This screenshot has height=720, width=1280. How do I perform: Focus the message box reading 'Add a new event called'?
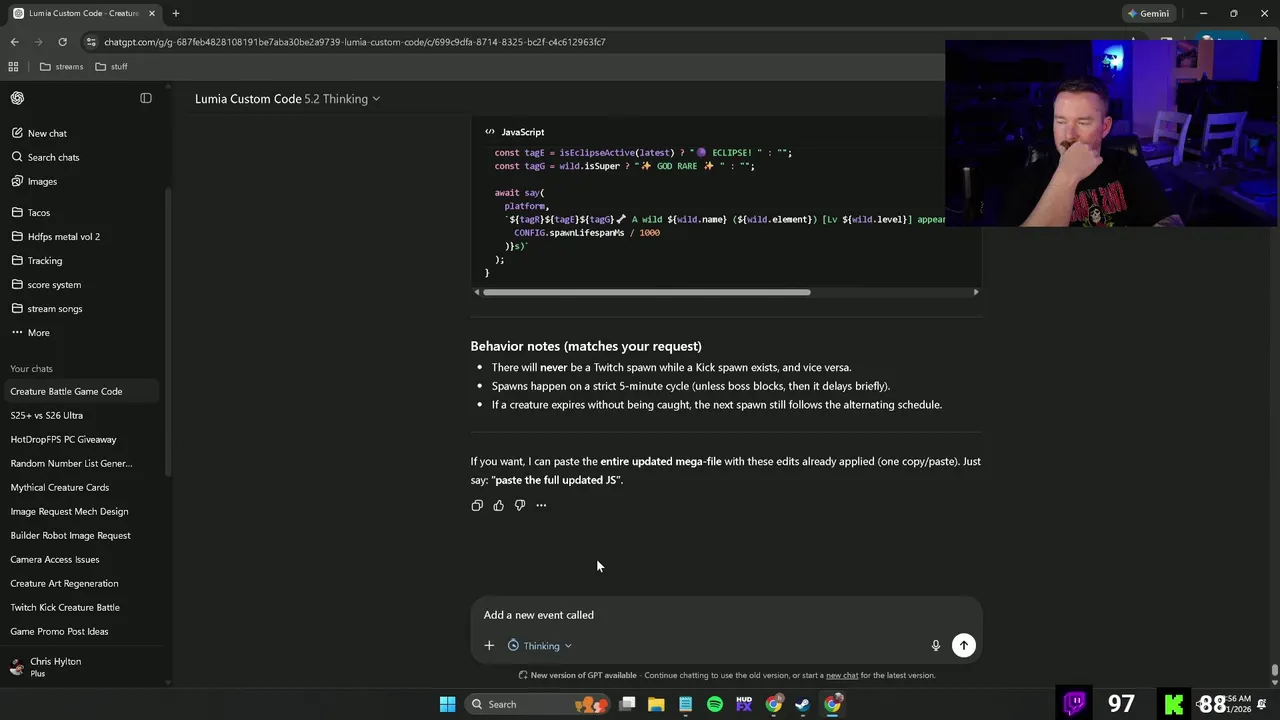(726, 615)
